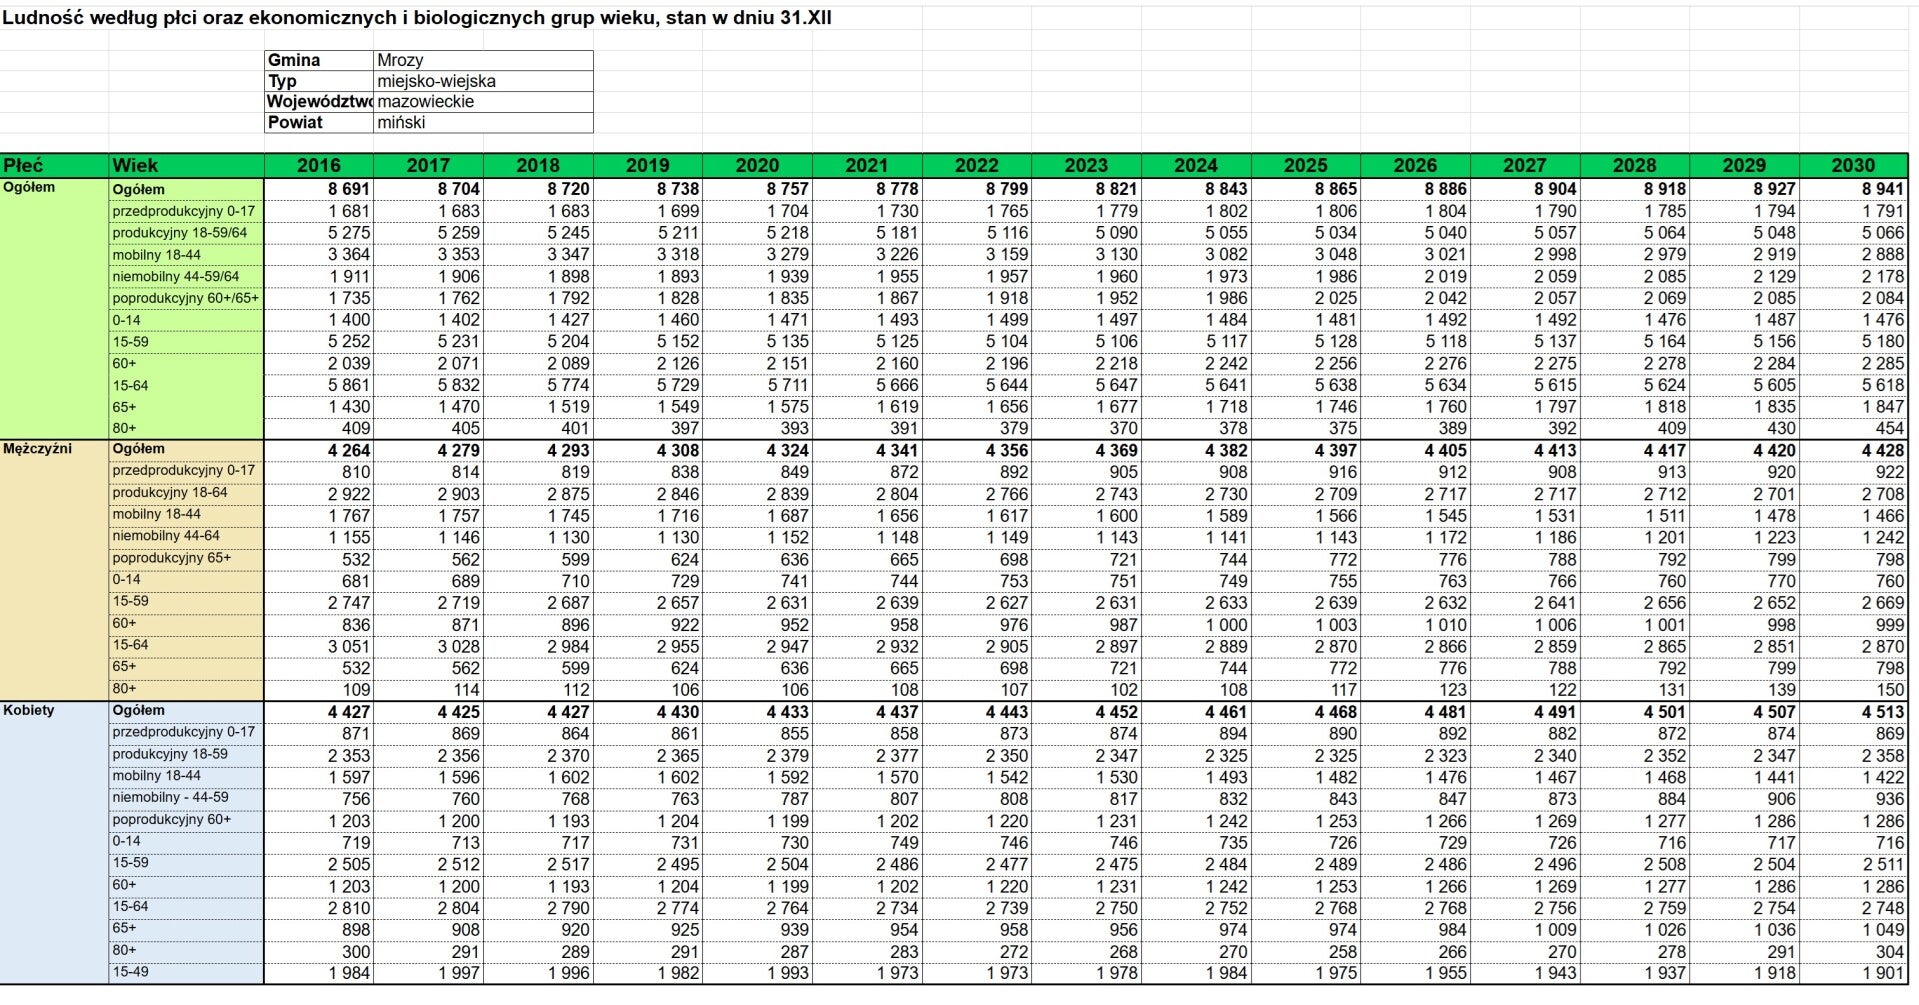
Task: Click the "Powiat" label cell
Action: [319, 122]
